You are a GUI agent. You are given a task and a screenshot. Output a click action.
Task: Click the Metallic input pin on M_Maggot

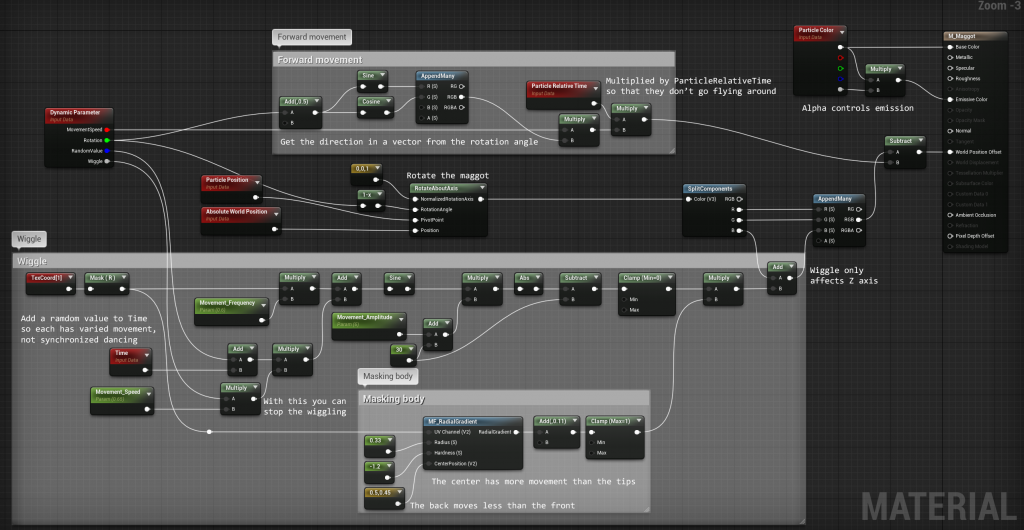[x=950, y=57]
